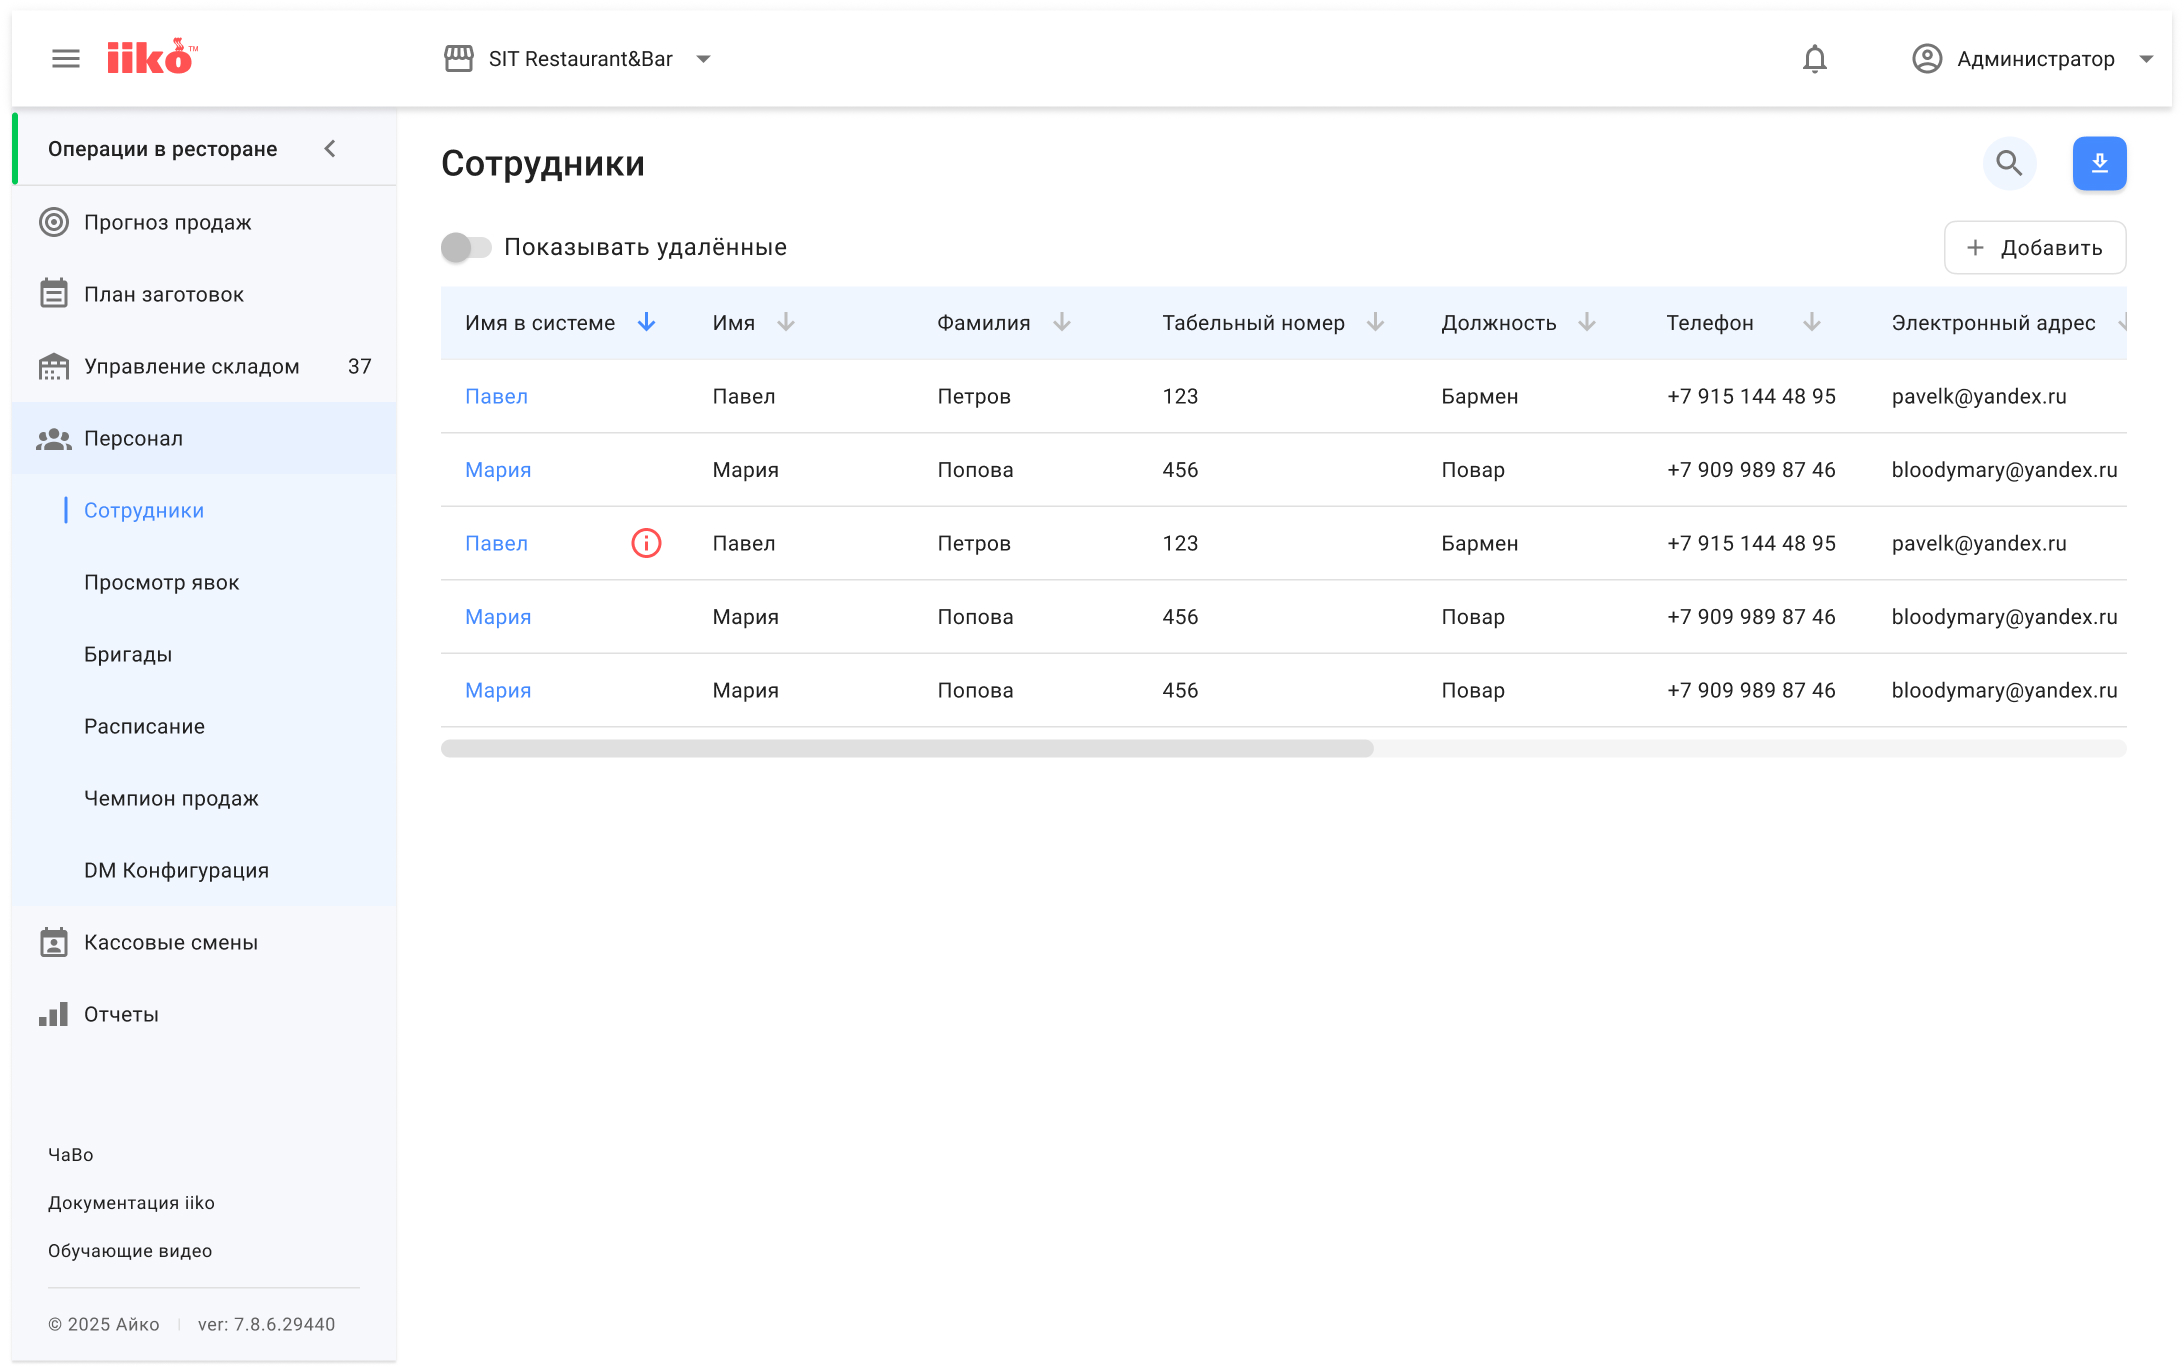
Task: Sort by Имя в системе arrow
Action: (646, 322)
